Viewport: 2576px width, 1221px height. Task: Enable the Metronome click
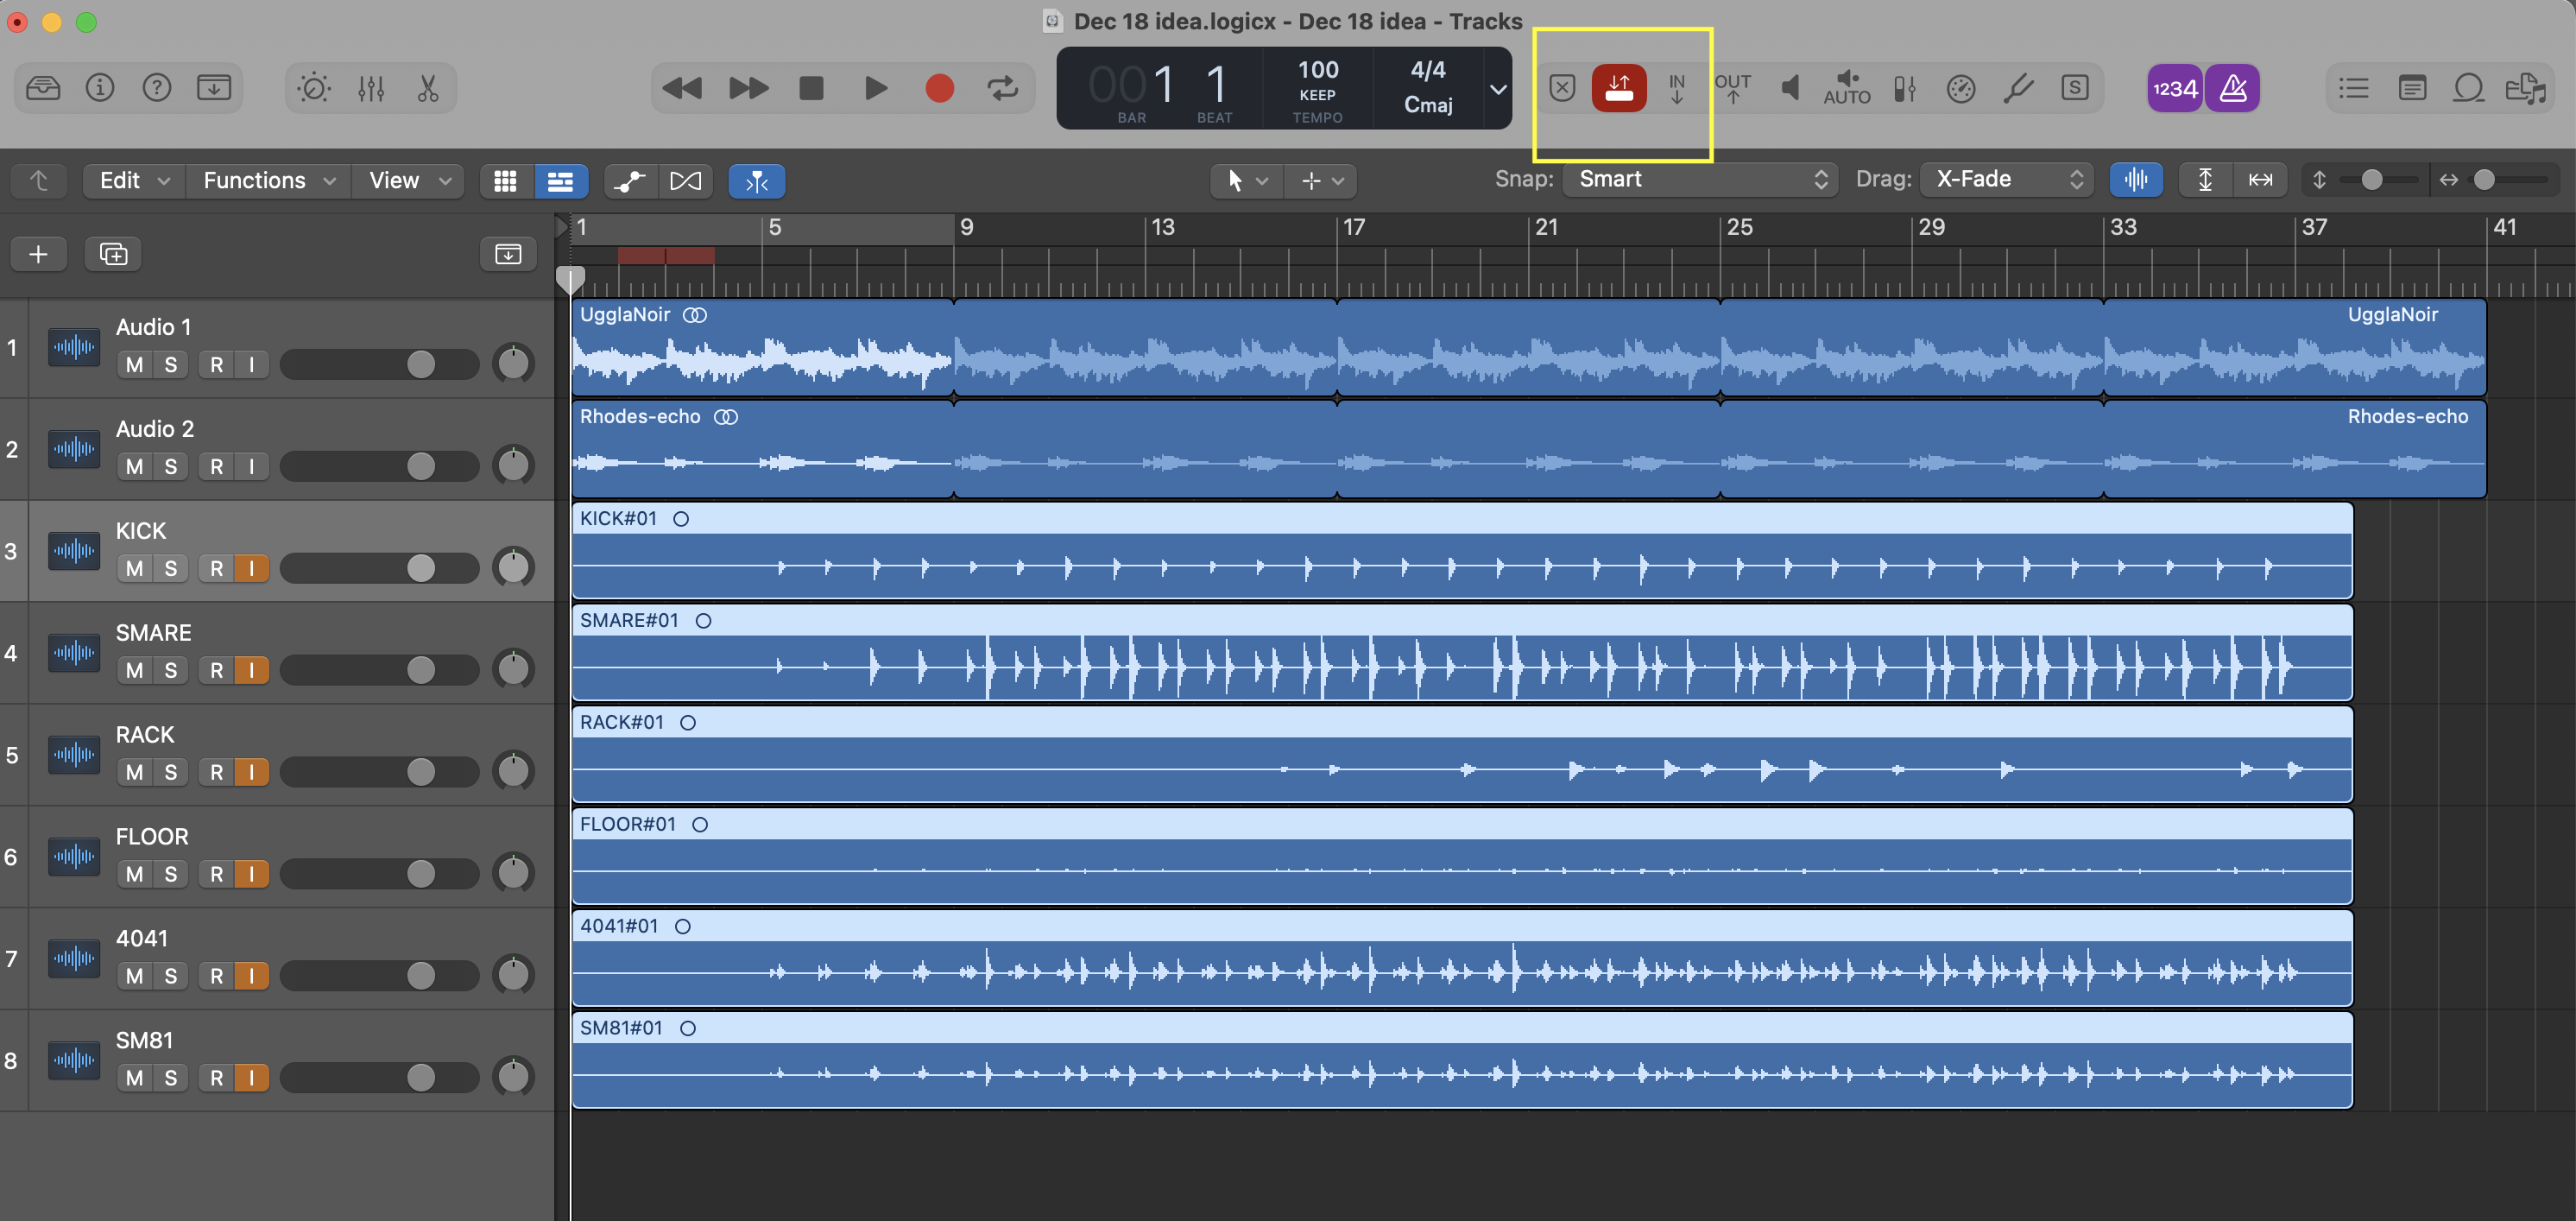2233,88
